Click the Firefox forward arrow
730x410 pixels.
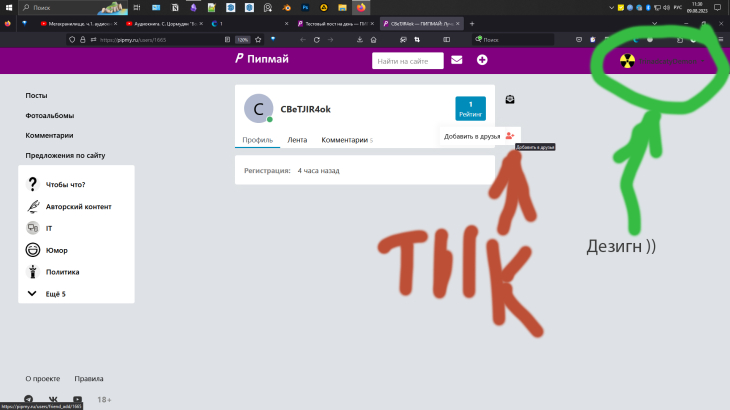(x=331, y=40)
